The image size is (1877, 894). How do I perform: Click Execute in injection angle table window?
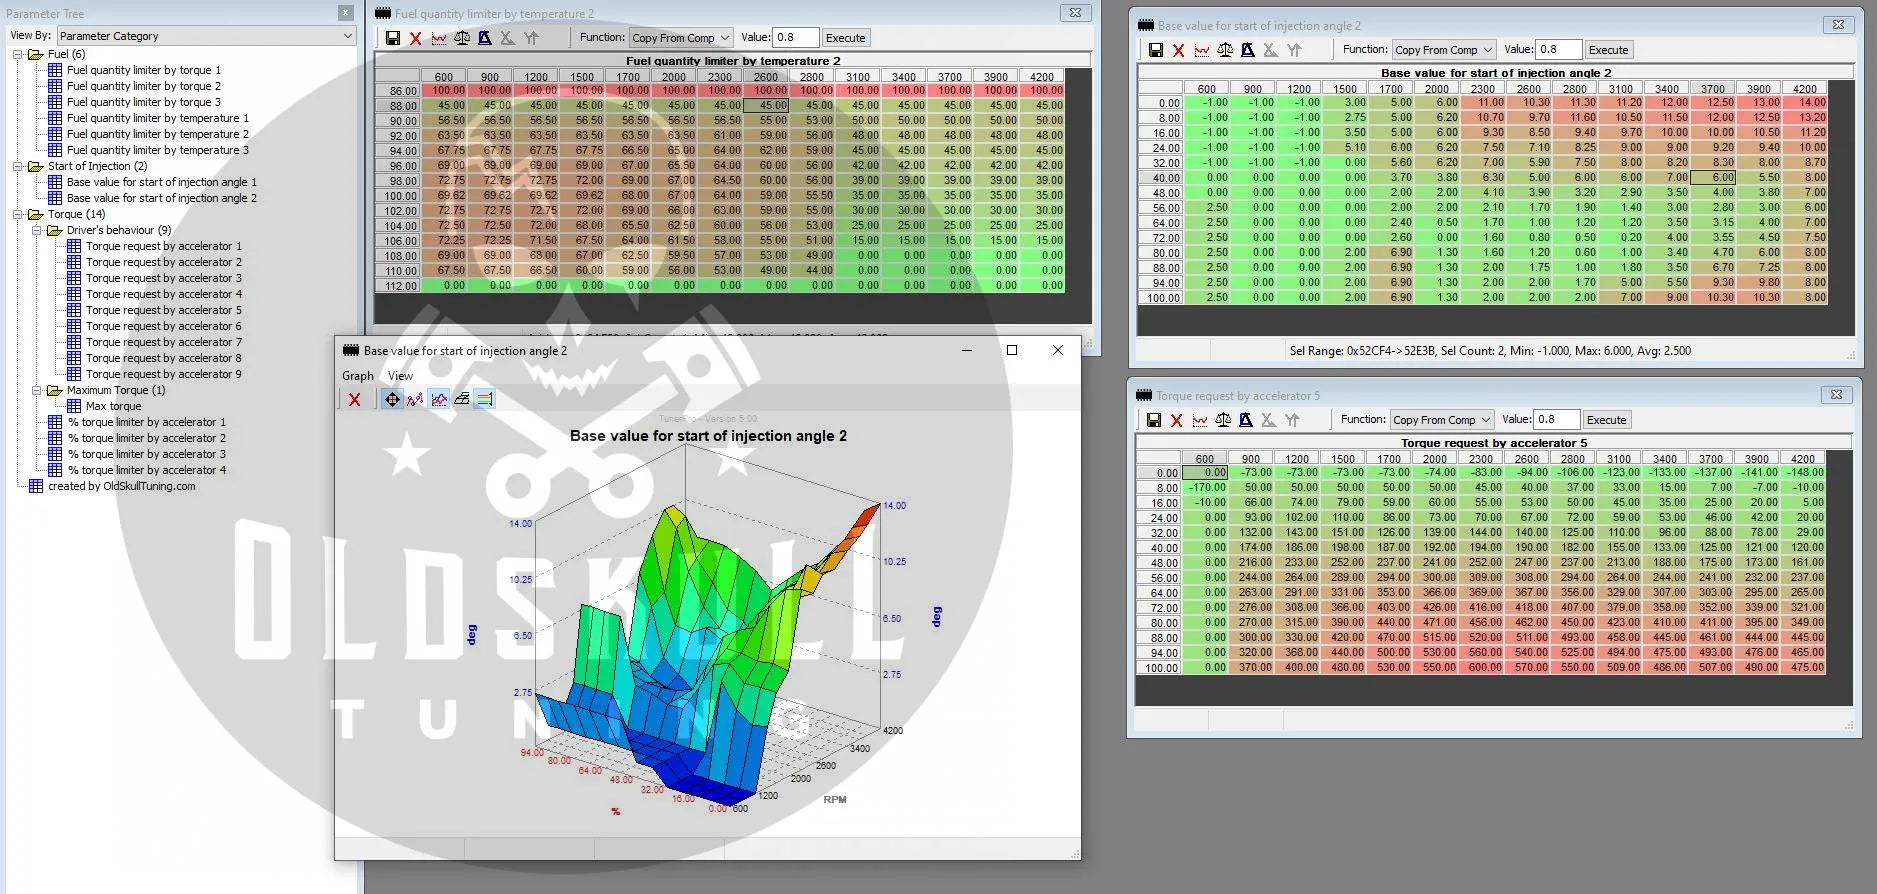[x=1608, y=50]
